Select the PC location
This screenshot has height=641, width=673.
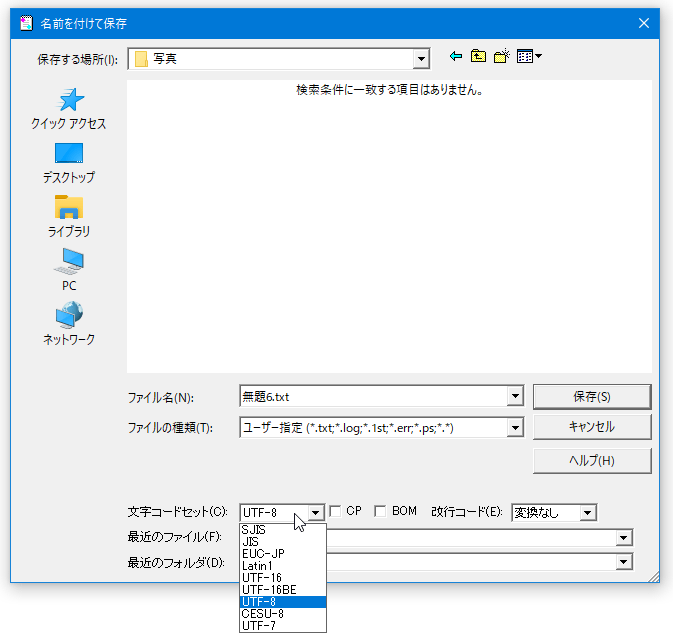click(69, 270)
